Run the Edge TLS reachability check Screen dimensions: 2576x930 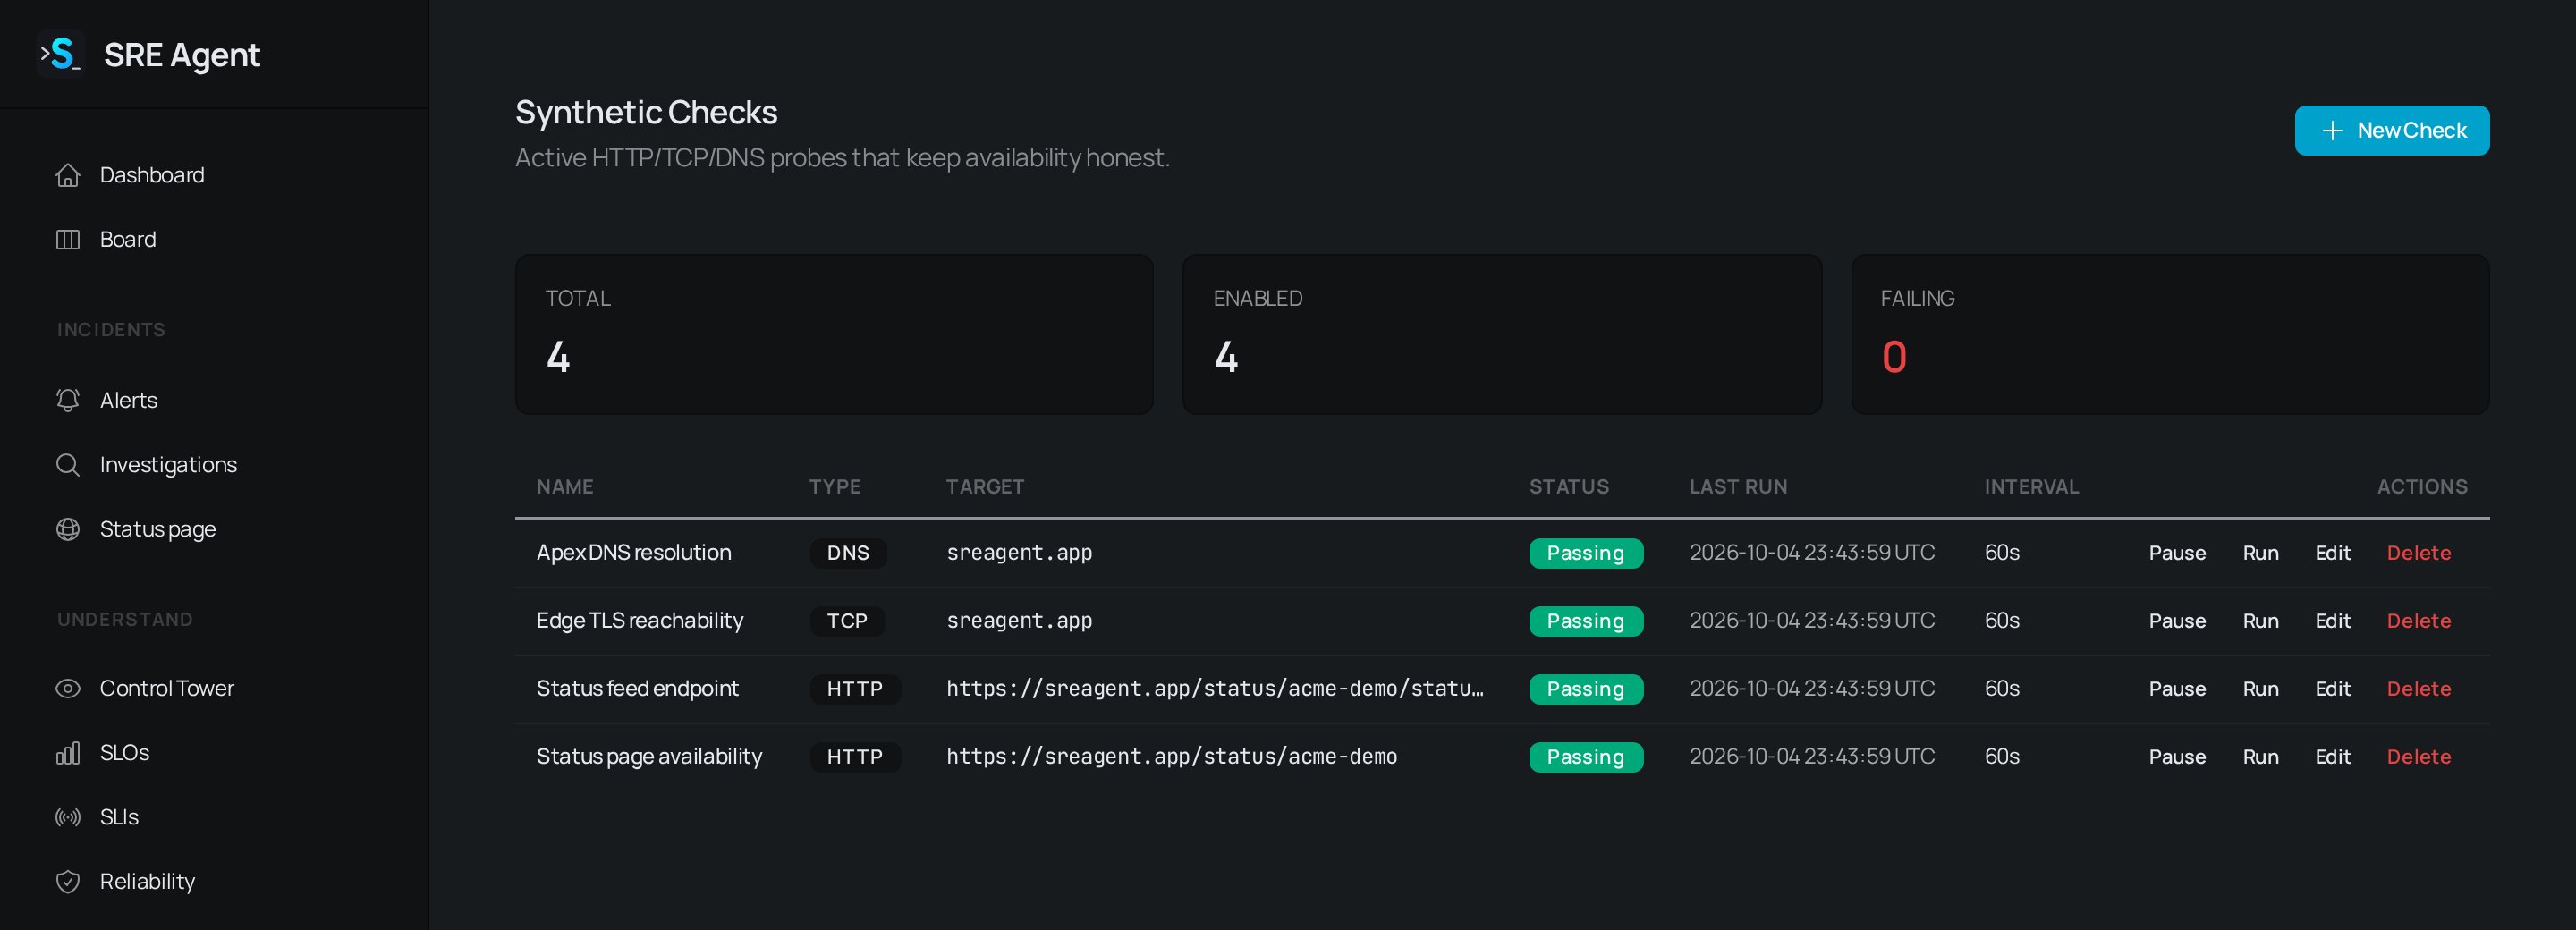[2260, 621]
